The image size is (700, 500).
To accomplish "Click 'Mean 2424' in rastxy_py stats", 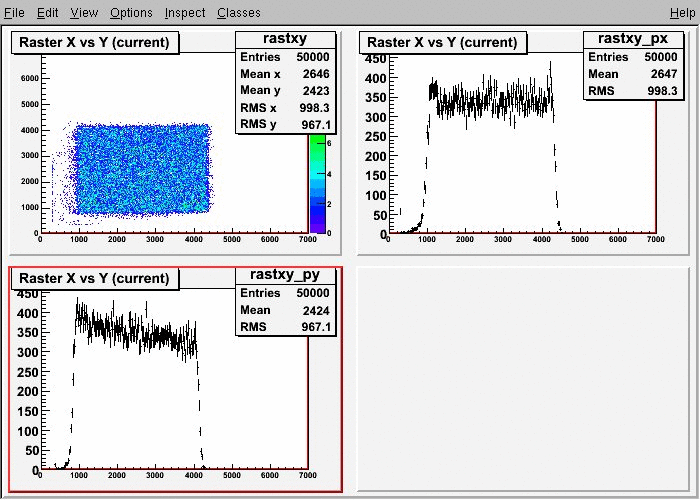I will (285, 310).
